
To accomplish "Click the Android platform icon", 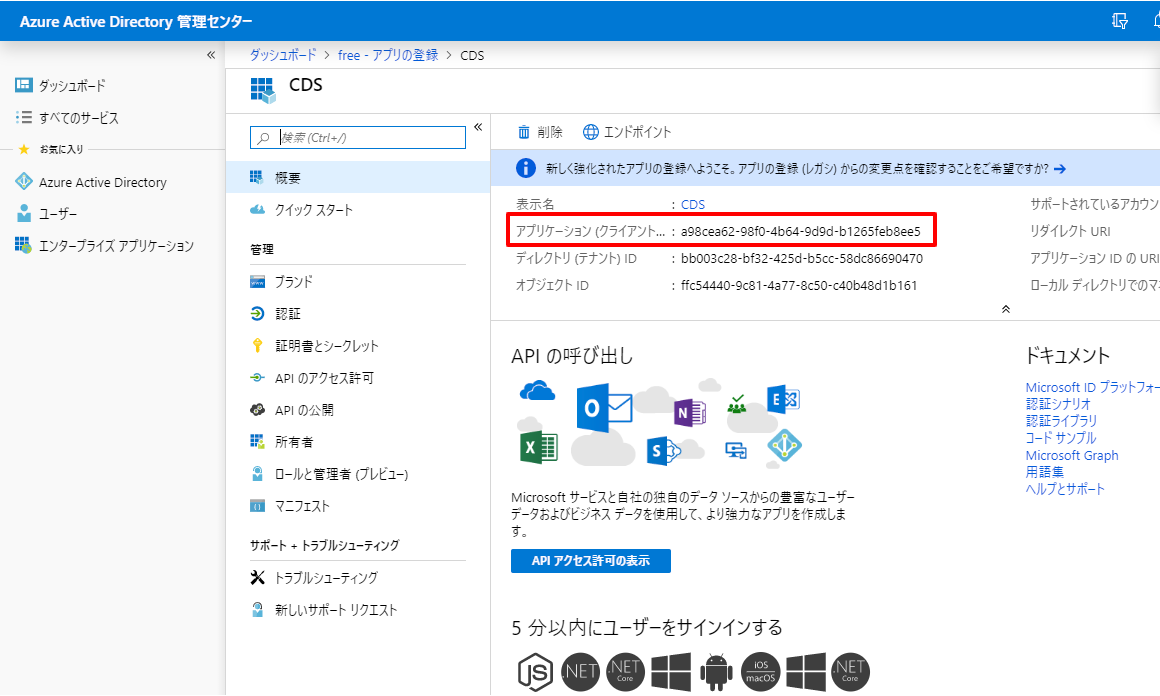I will pyautogui.click(x=716, y=672).
